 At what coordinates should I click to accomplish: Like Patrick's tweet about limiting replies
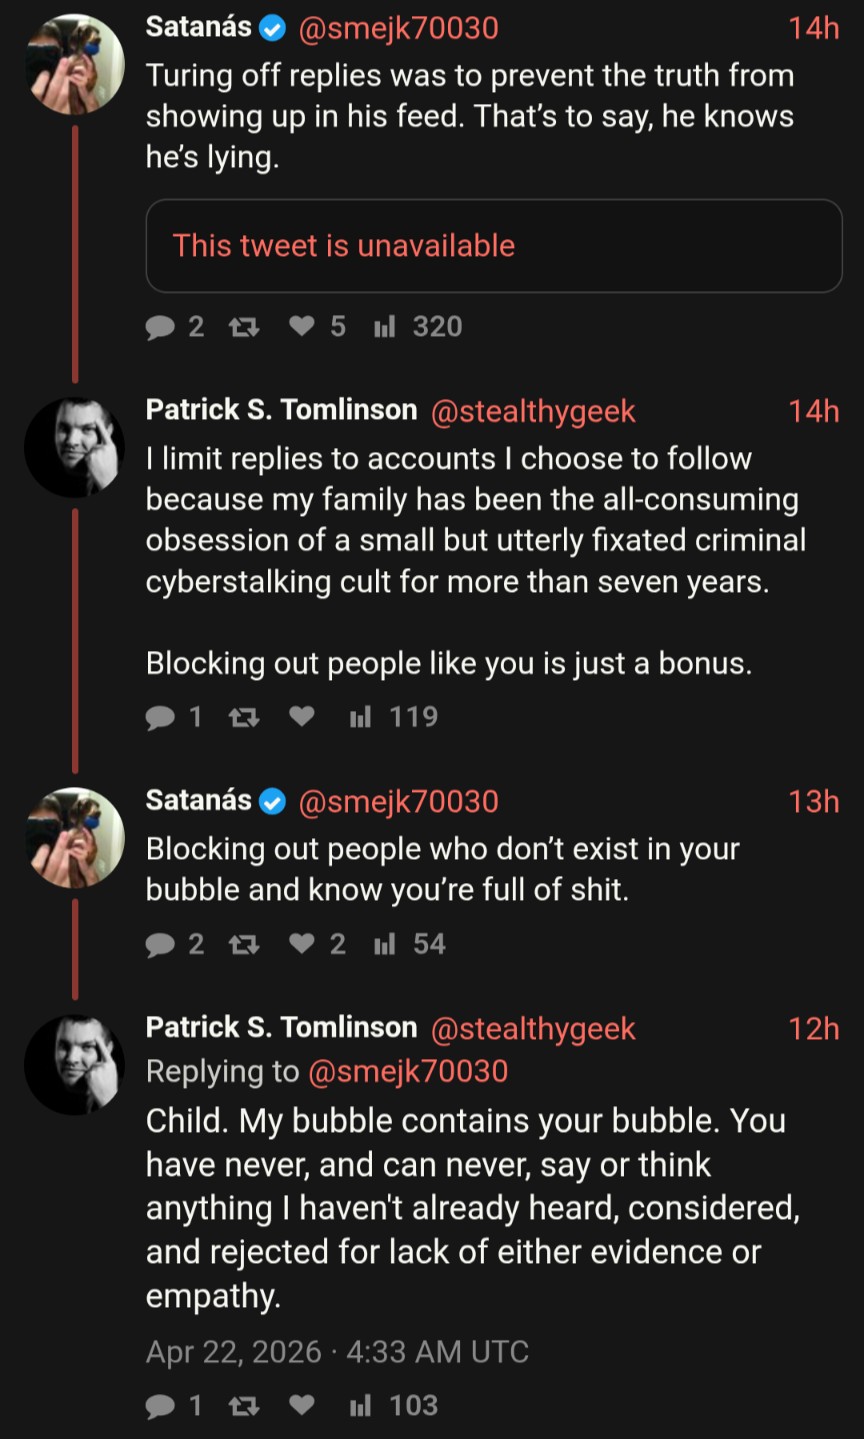(x=302, y=717)
